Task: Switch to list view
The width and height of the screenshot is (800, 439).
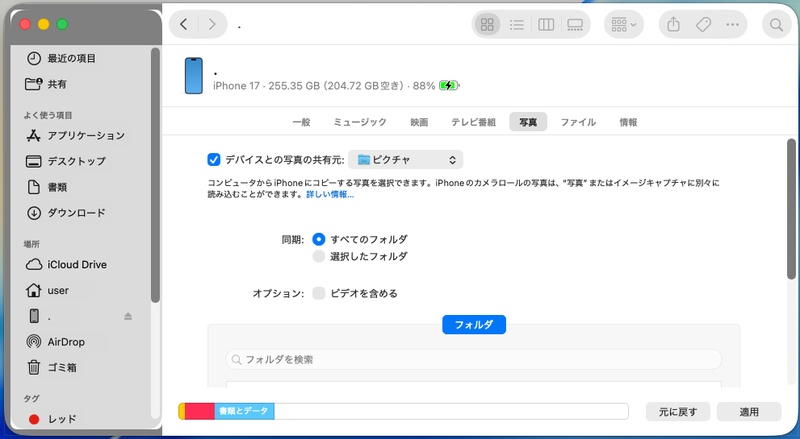Action: (x=517, y=25)
